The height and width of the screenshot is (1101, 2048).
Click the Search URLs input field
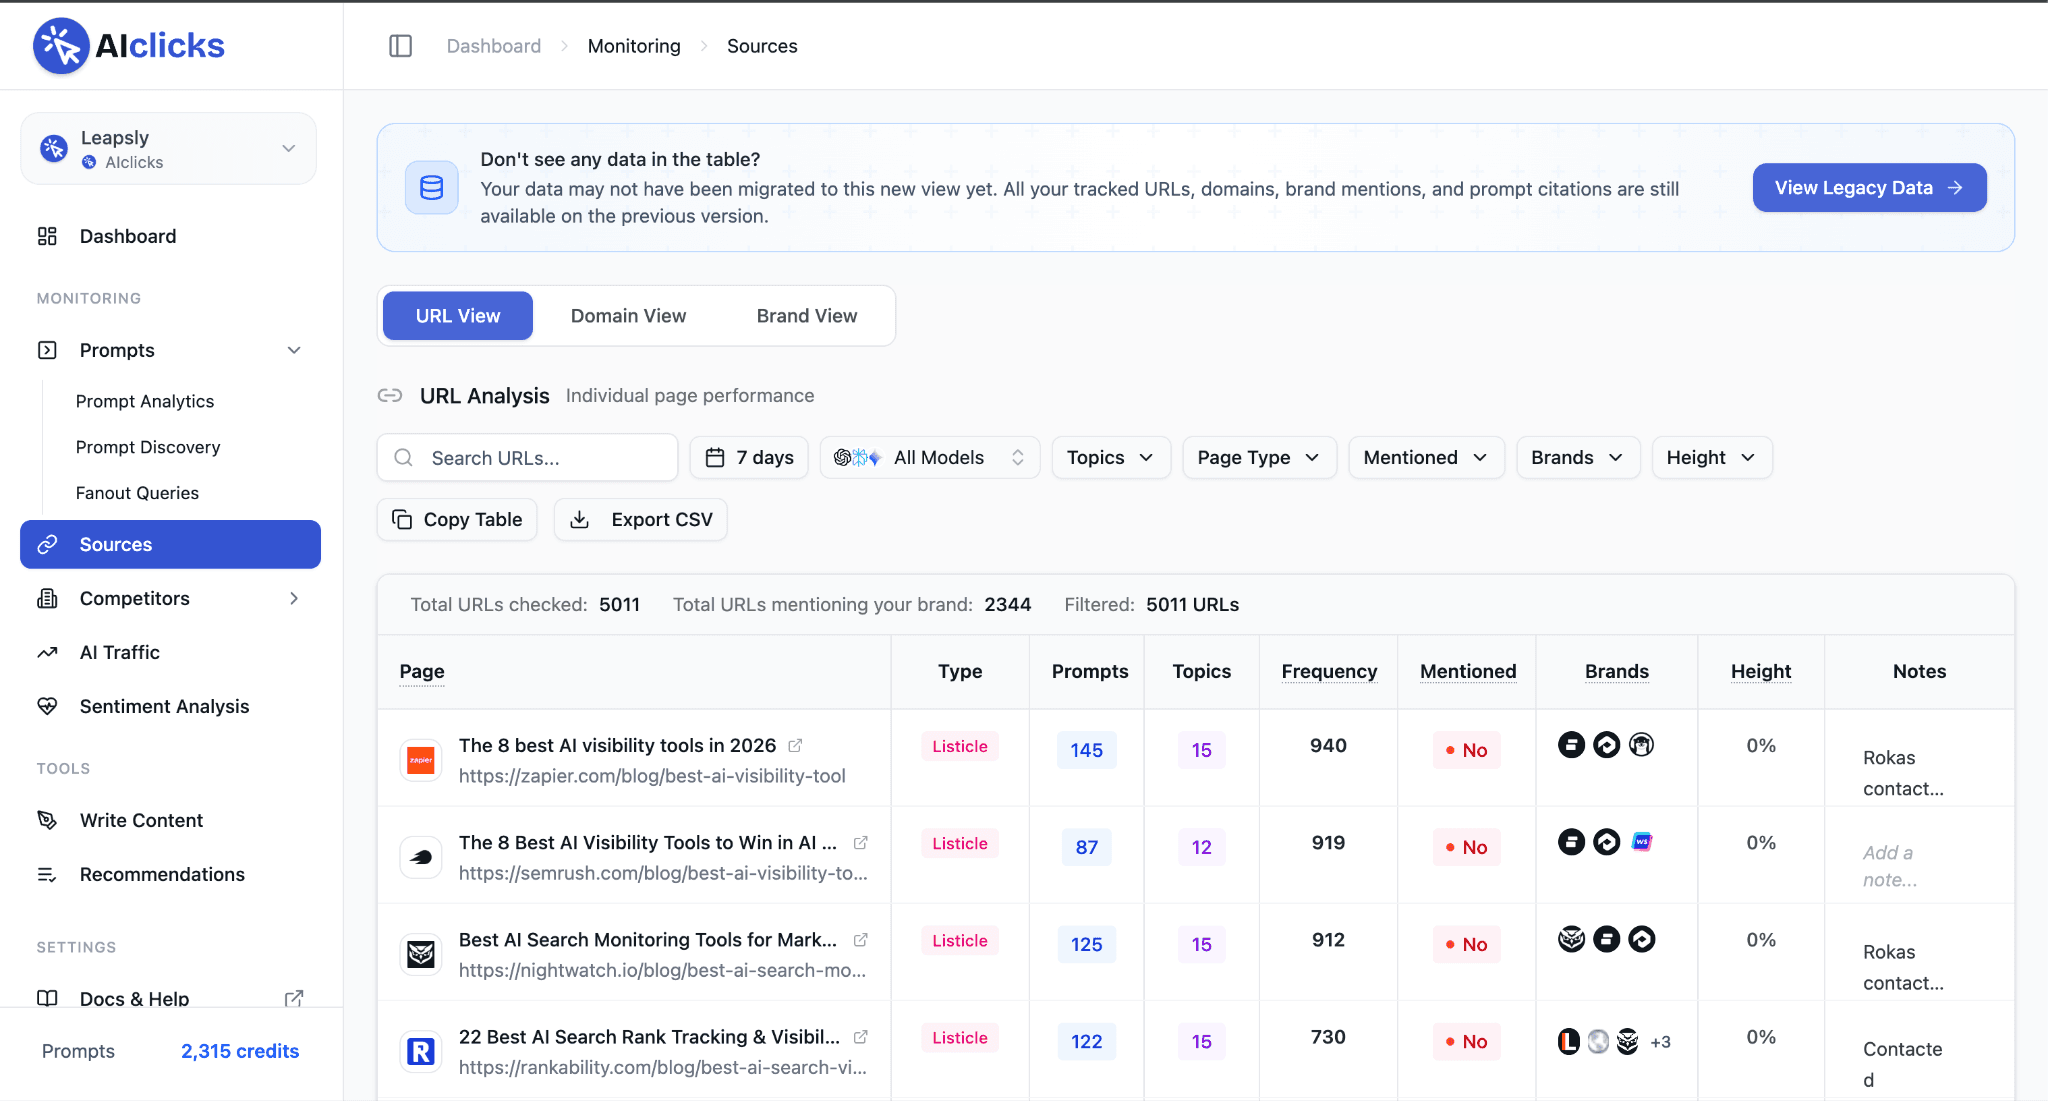click(540, 458)
